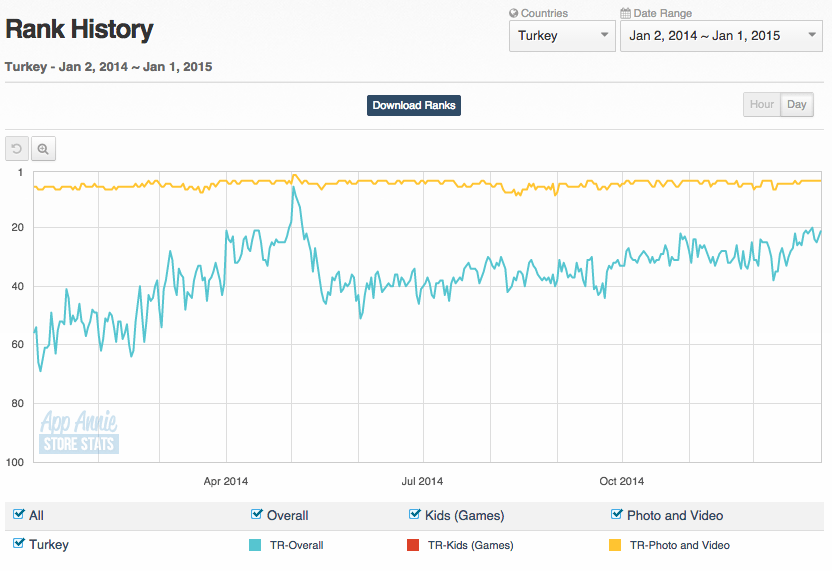
Task: Switch to Day view
Action: pos(797,105)
